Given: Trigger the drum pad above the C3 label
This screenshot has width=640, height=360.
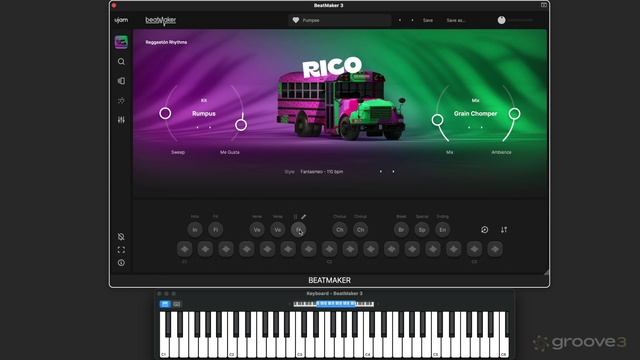Looking at the screenshot, I should tap(474, 249).
